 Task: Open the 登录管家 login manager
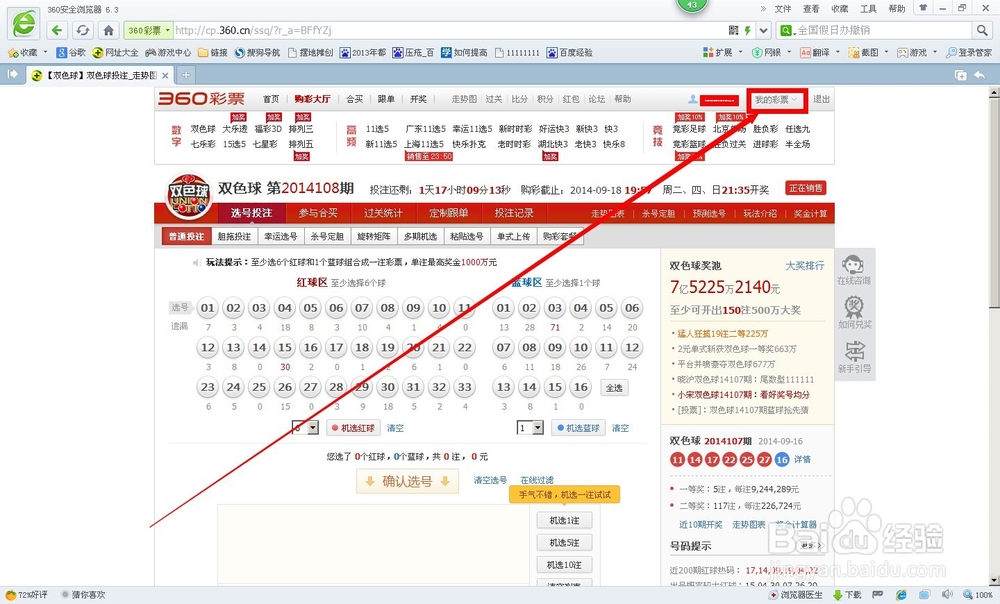(969, 52)
